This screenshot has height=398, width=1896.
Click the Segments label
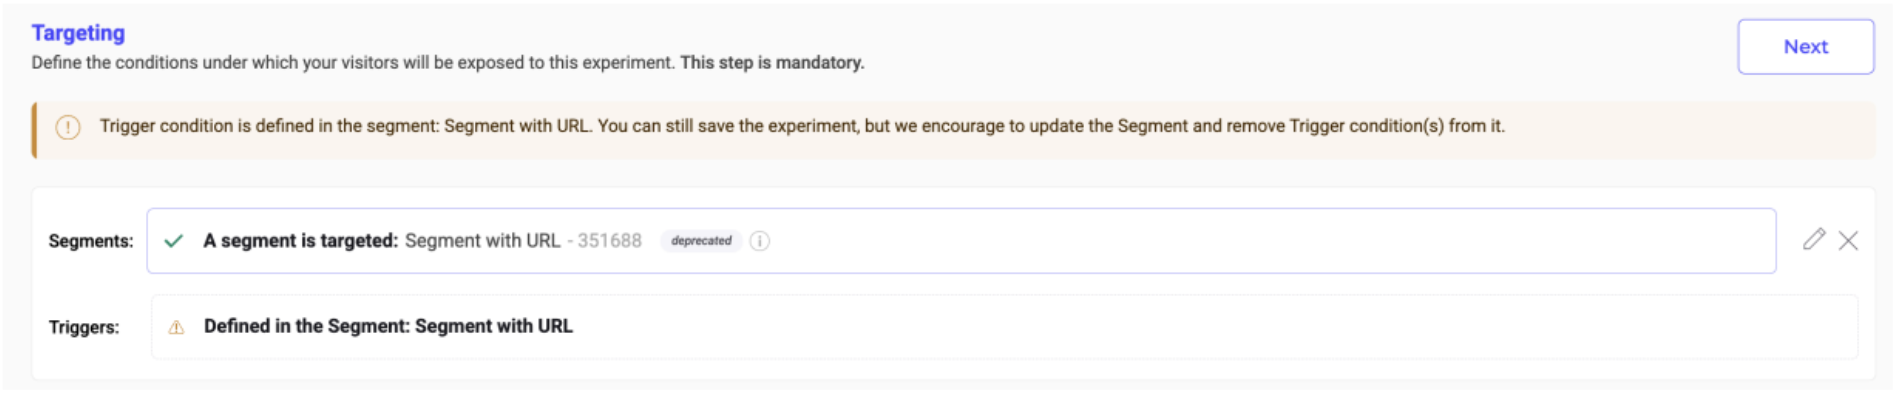91,241
